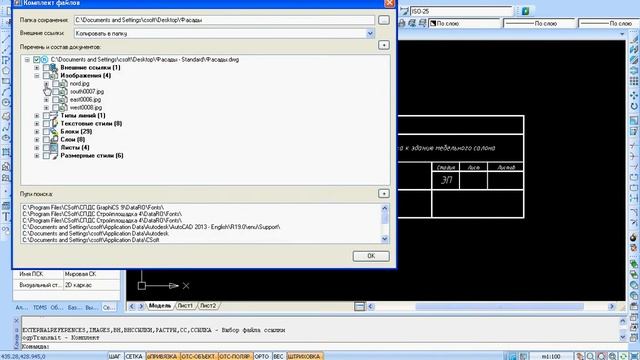Expand the Размерные стили (6) node
The height and width of the screenshot is (360, 640).
coord(37,156)
